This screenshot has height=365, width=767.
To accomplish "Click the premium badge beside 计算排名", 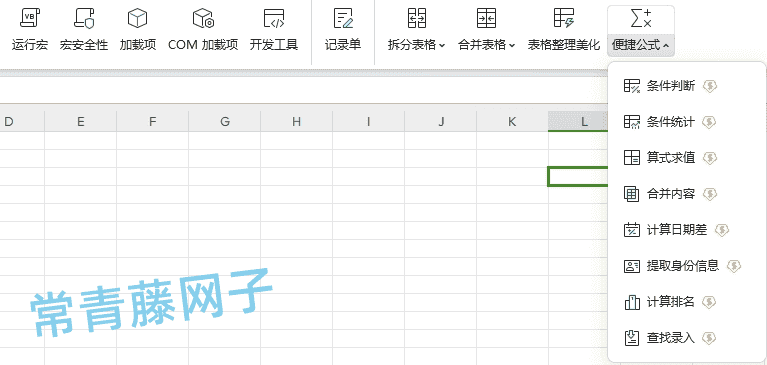I will point(709,302).
